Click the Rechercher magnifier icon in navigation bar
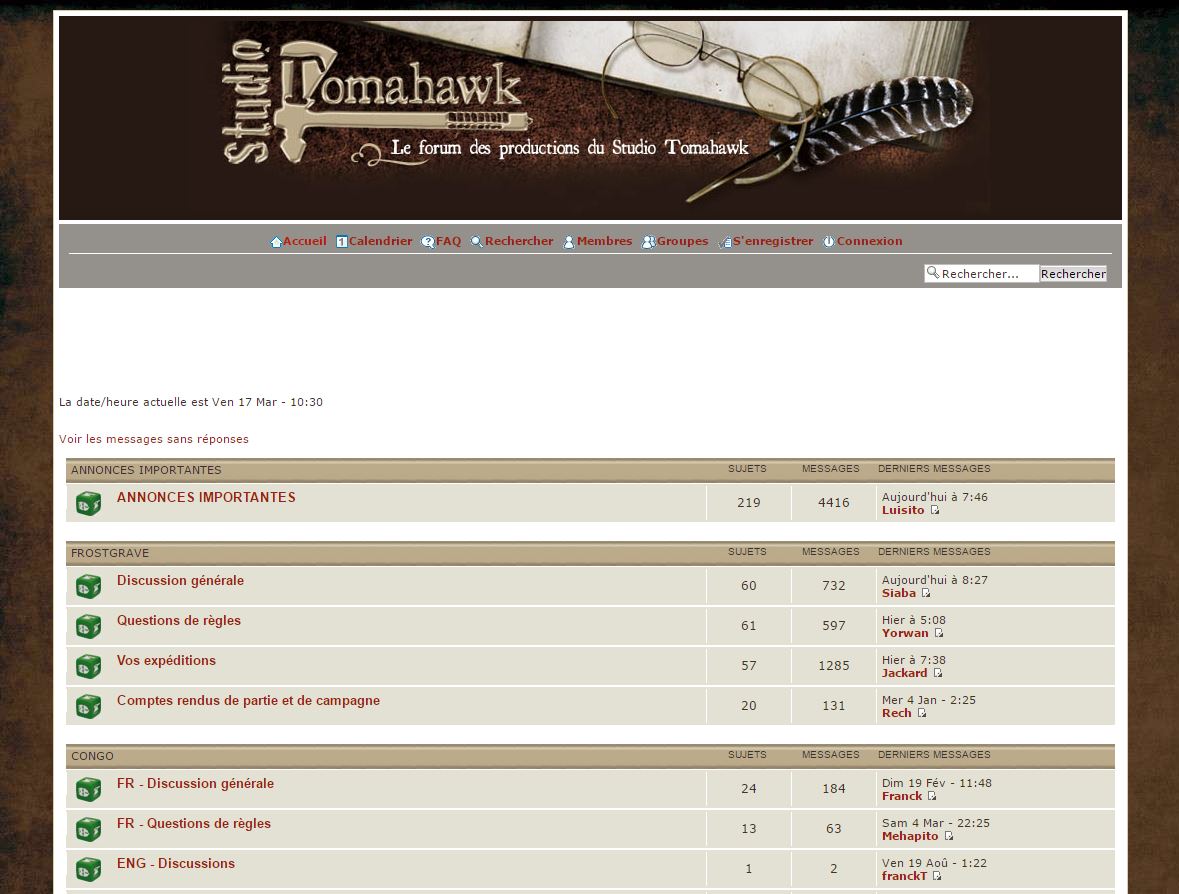 [x=477, y=241]
